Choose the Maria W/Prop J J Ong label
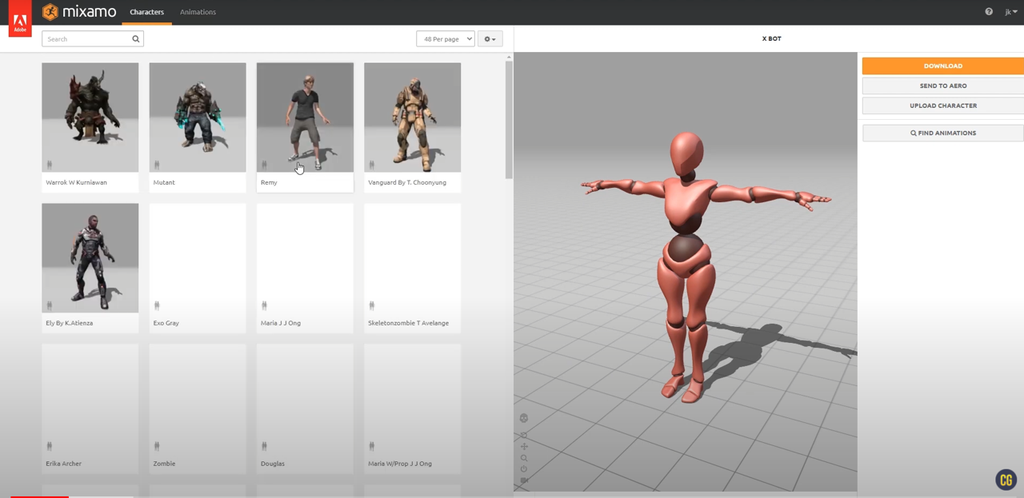 click(x=400, y=463)
